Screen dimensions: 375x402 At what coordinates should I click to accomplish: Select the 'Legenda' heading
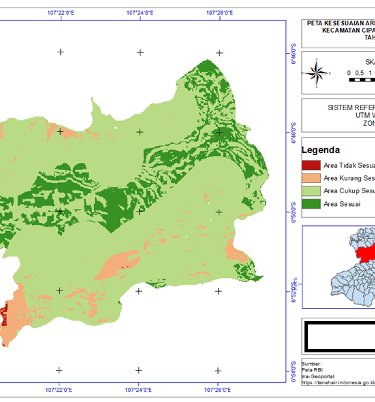(321, 150)
